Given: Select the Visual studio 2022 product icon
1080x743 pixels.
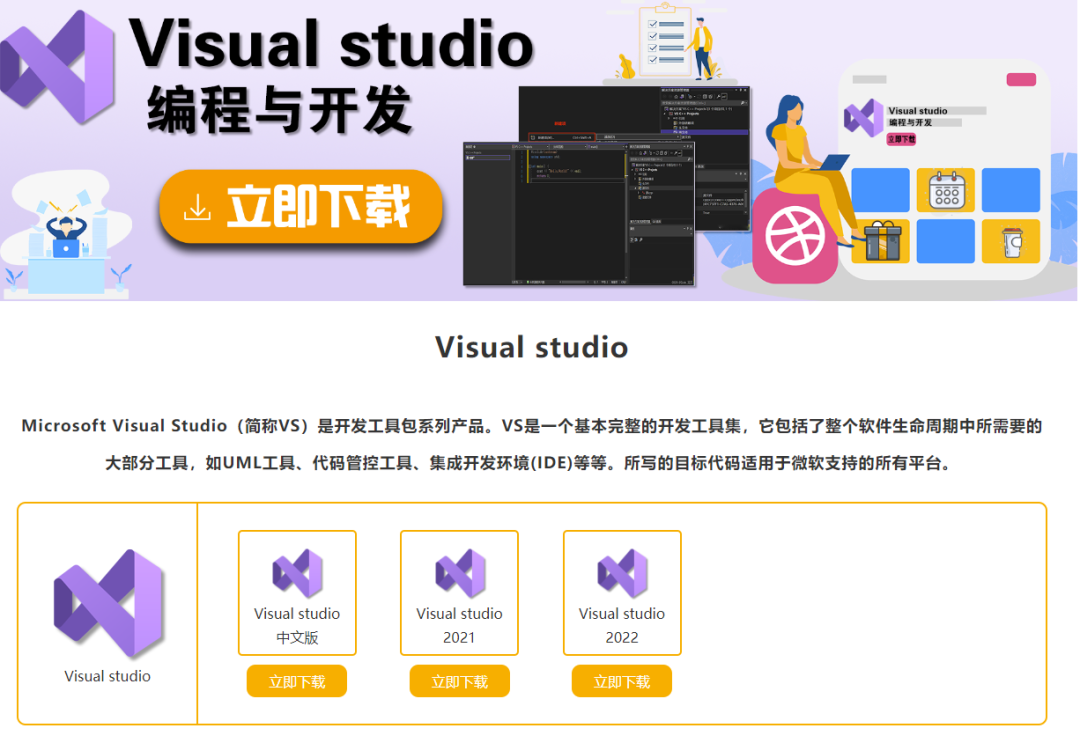Looking at the screenshot, I should coord(621,573).
